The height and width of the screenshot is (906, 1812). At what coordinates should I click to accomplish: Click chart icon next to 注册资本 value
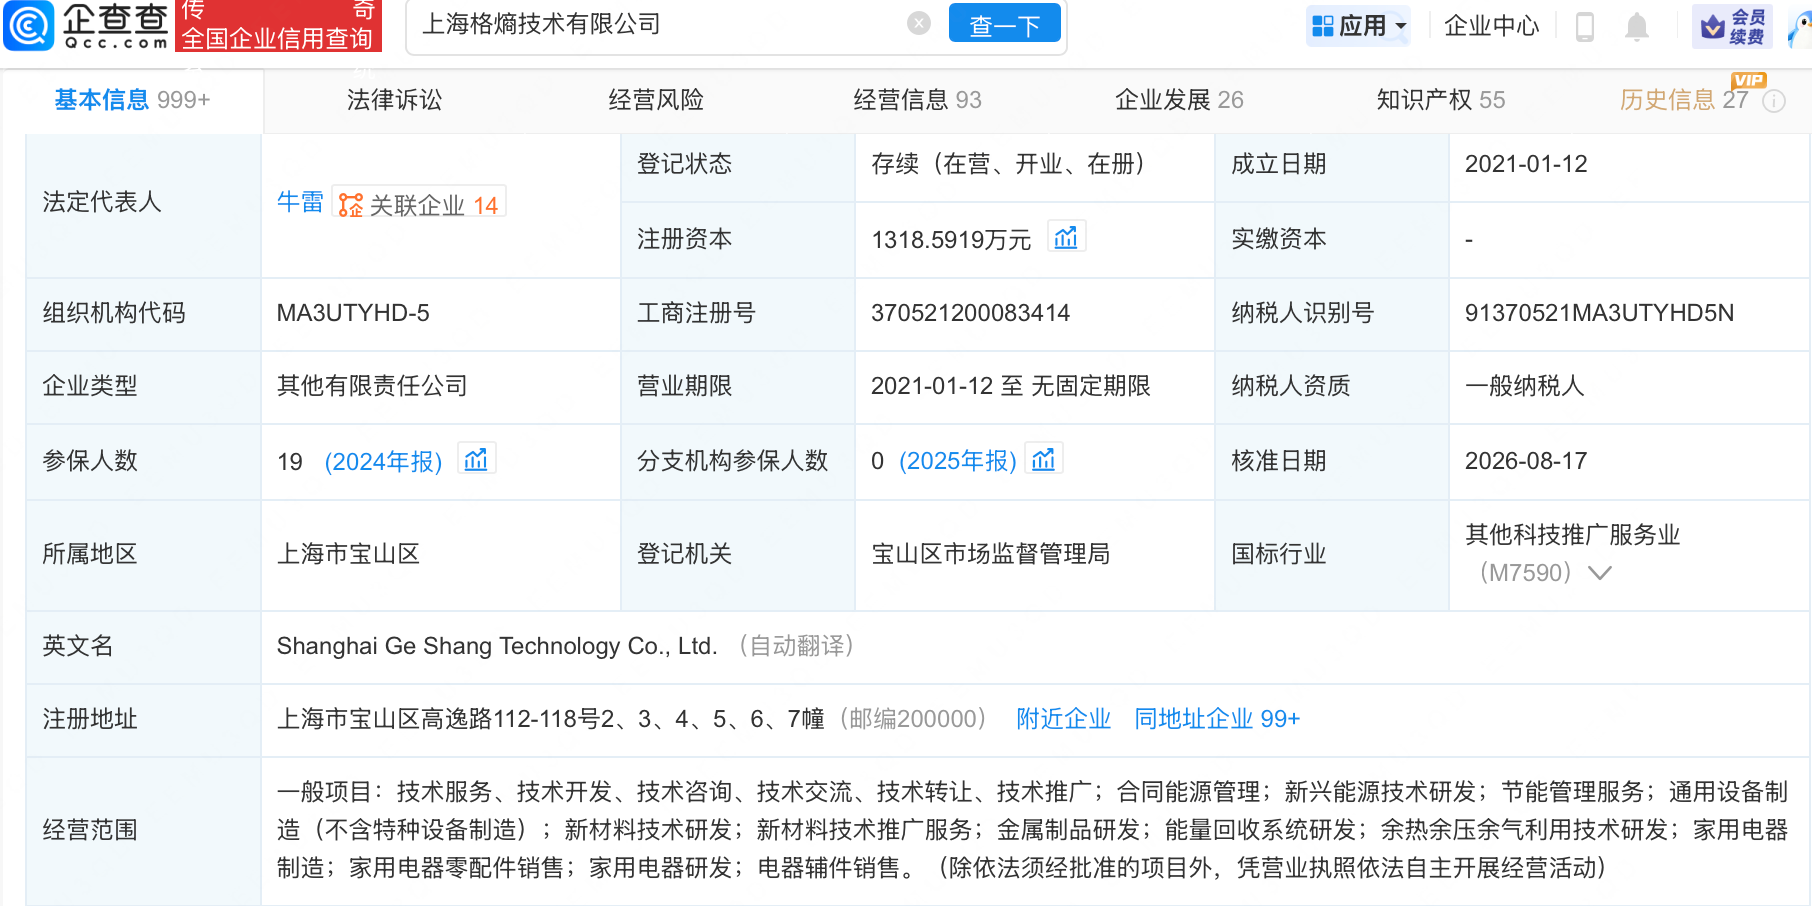point(1066,237)
